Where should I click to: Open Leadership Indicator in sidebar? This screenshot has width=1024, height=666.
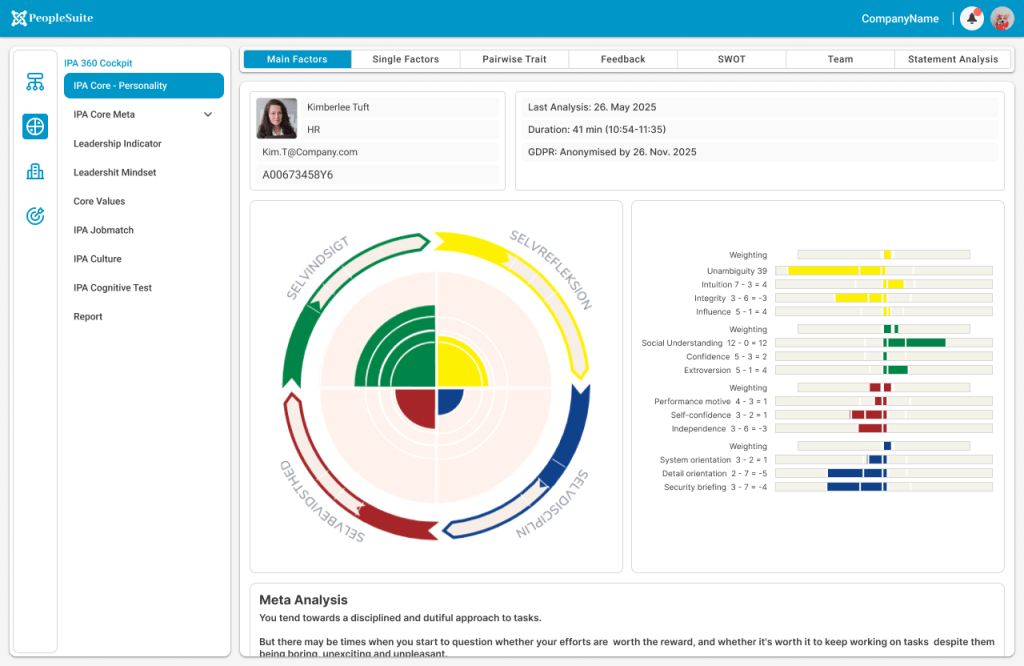117,144
